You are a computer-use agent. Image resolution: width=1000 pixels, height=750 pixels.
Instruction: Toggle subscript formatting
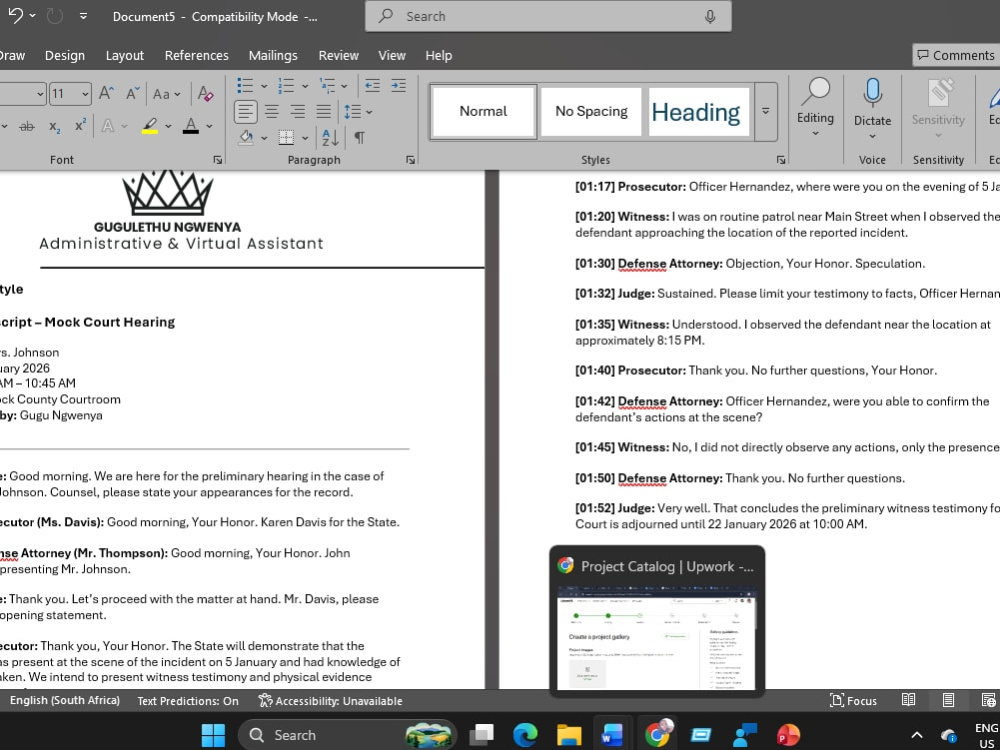coord(55,126)
